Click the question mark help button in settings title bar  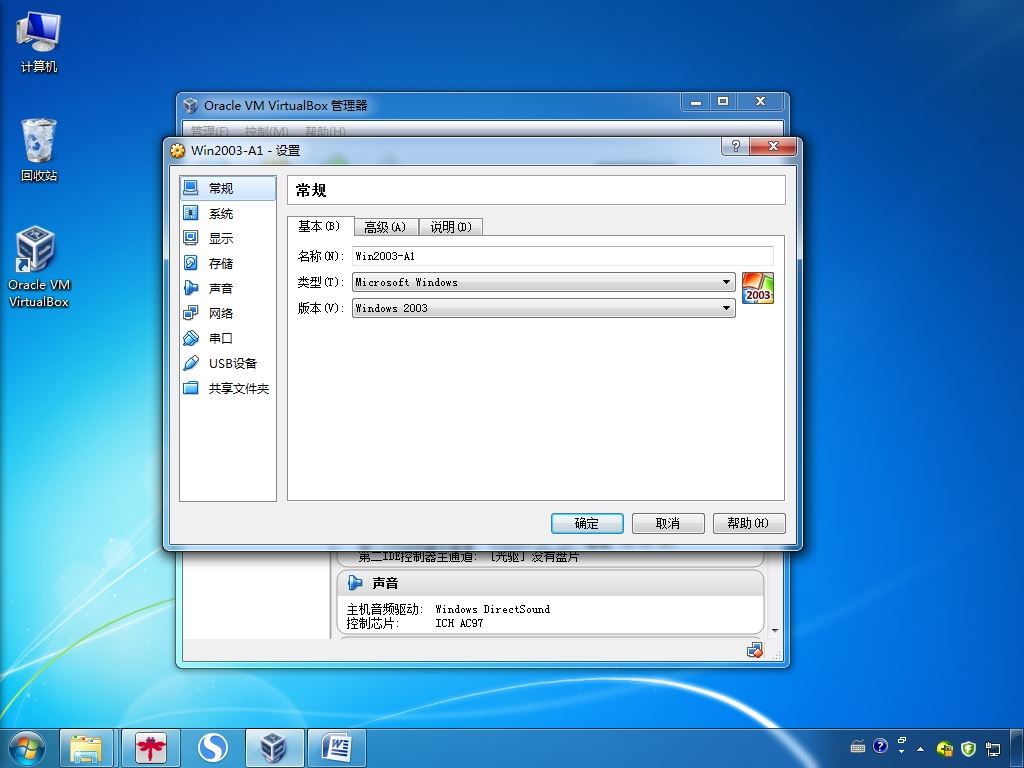735,146
